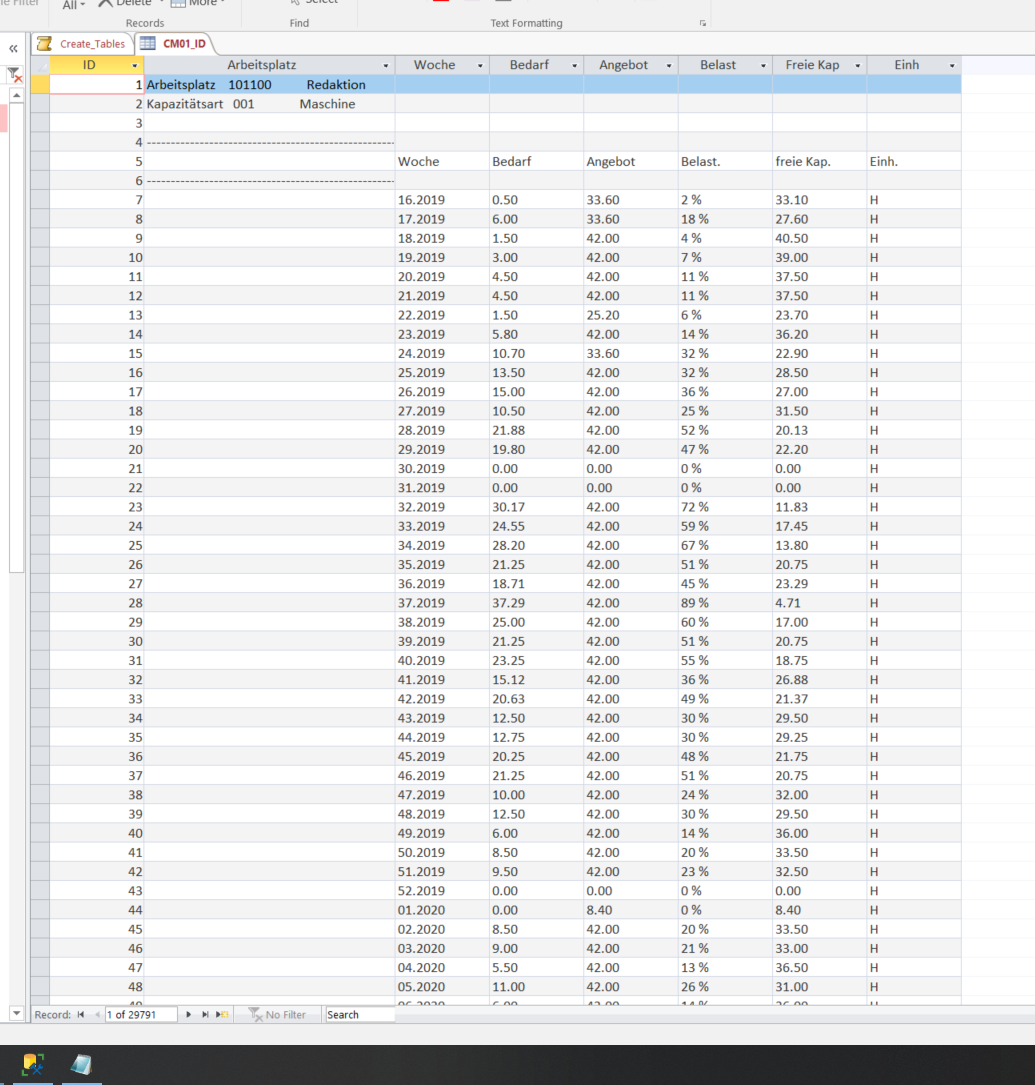Screen dimensions: 1035x1085
Task: Click the ID cell 25
Action: [x=97, y=545]
